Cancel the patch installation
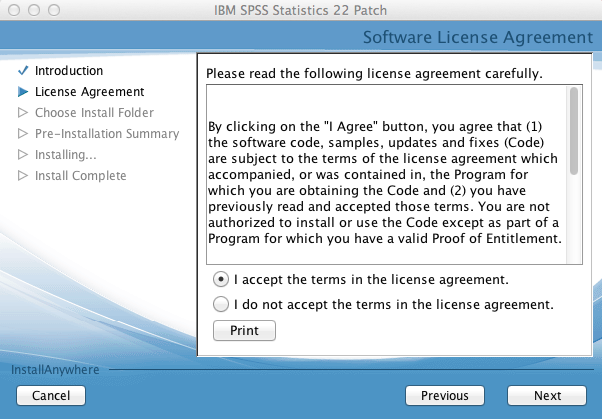Image resolution: width=602 pixels, height=419 pixels. tap(51, 396)
